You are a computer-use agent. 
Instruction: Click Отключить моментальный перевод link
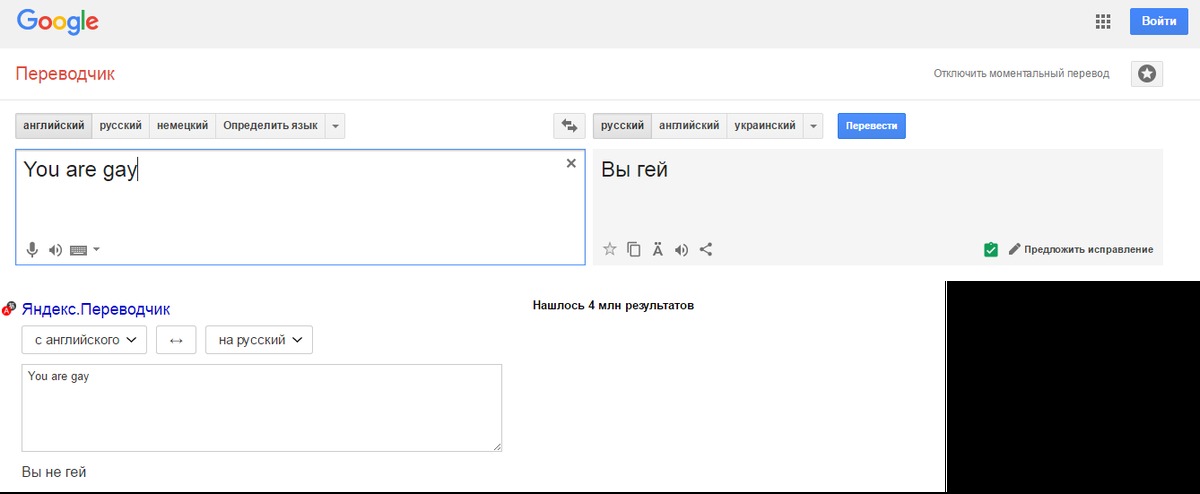[1021, 74]
